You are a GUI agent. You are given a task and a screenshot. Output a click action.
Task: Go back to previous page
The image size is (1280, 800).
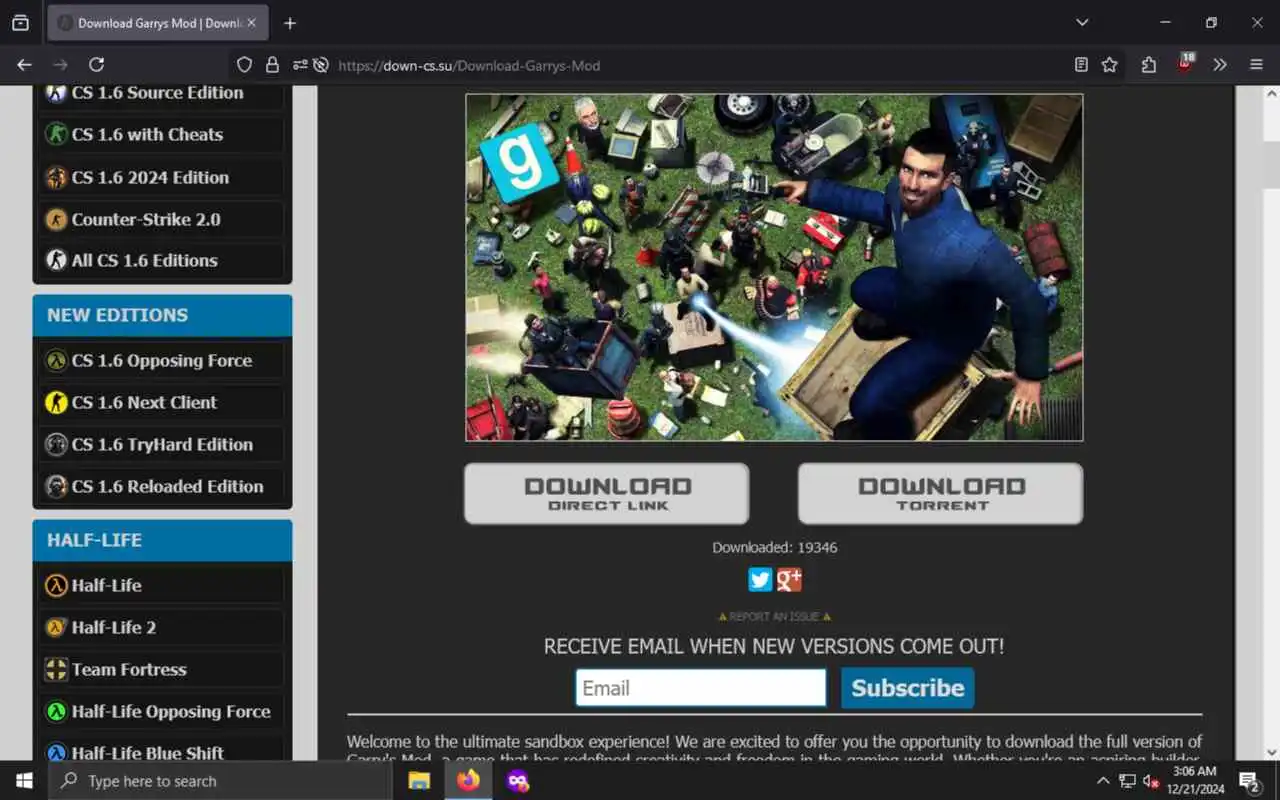24,65
